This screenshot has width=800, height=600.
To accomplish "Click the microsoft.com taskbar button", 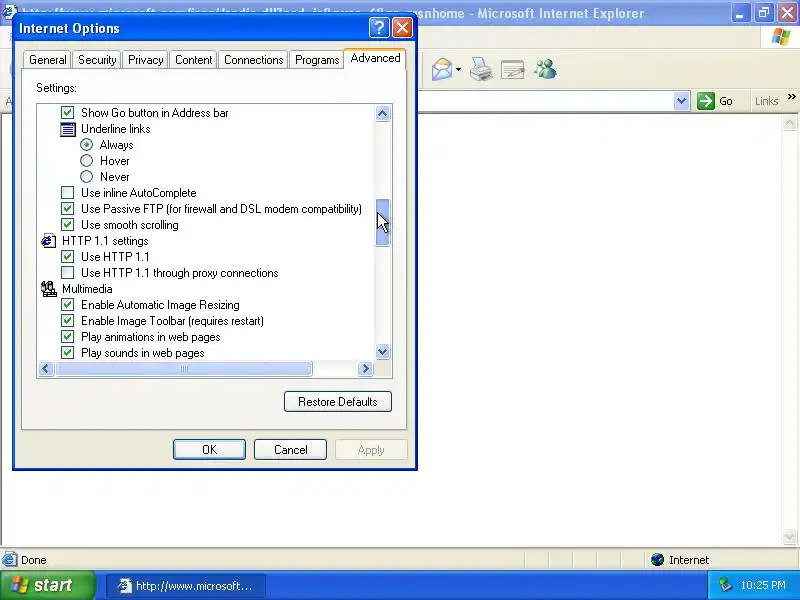I will [187, 586].
